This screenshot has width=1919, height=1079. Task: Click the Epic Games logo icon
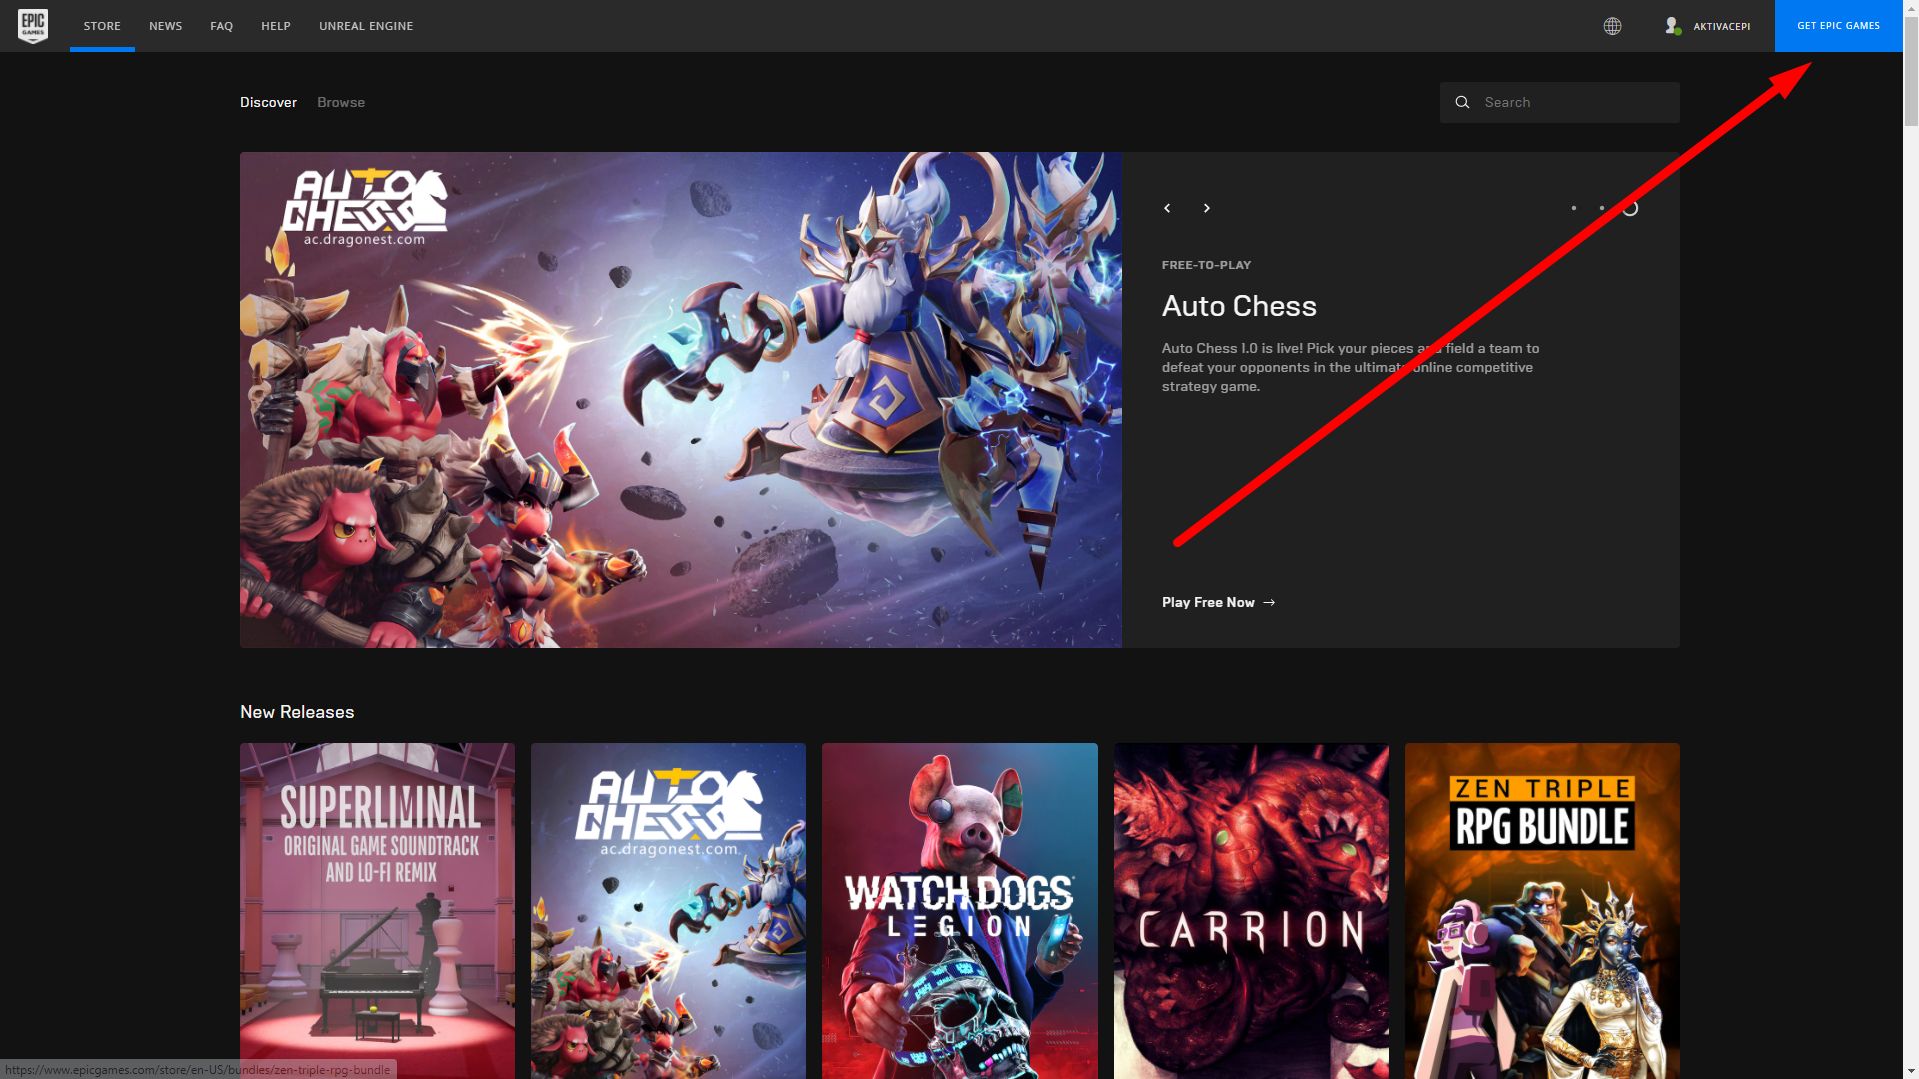(33, 26)
